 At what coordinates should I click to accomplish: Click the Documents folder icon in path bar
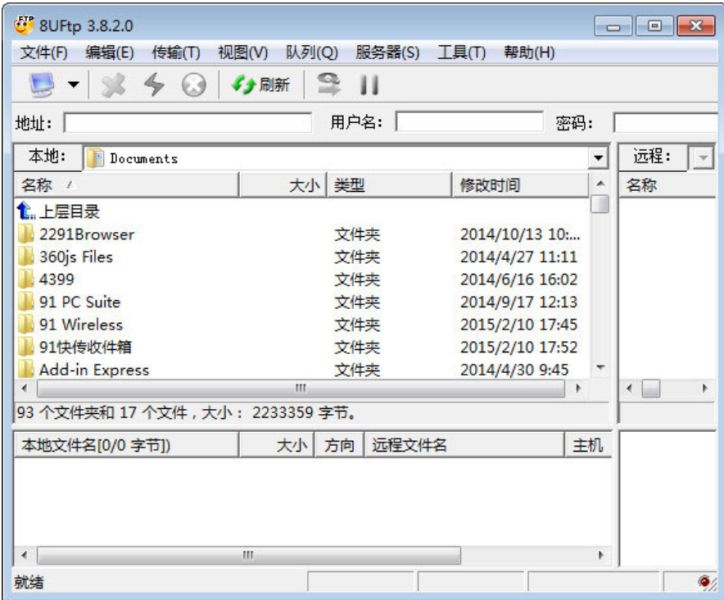[96, 158]
